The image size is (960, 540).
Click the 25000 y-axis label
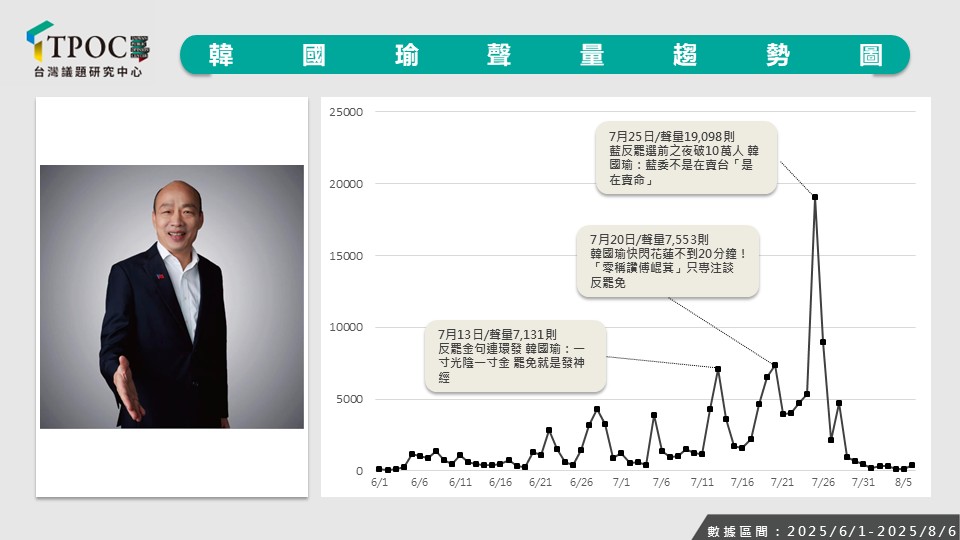(346, 112)
